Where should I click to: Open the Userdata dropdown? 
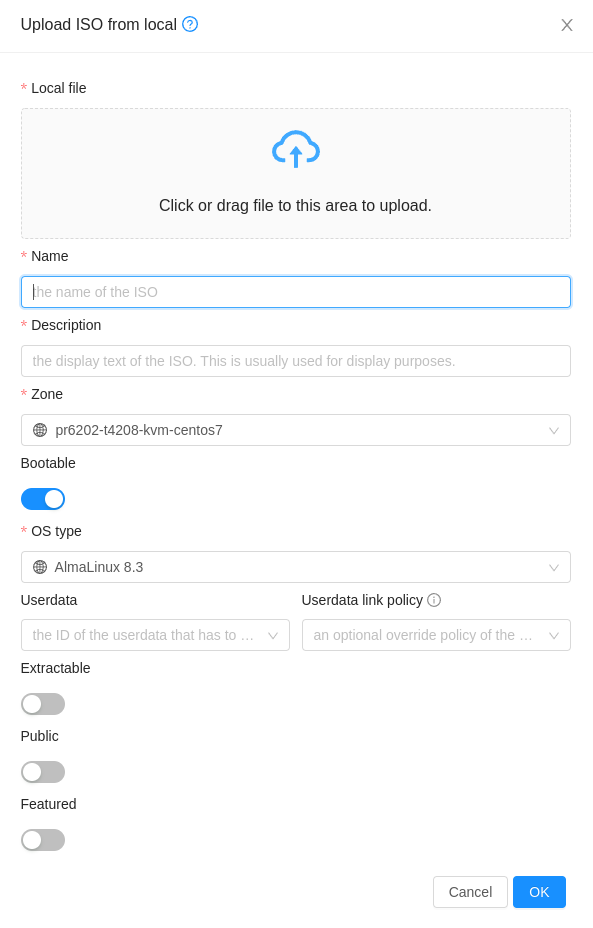pyautogui.click(x=155, y=634)
